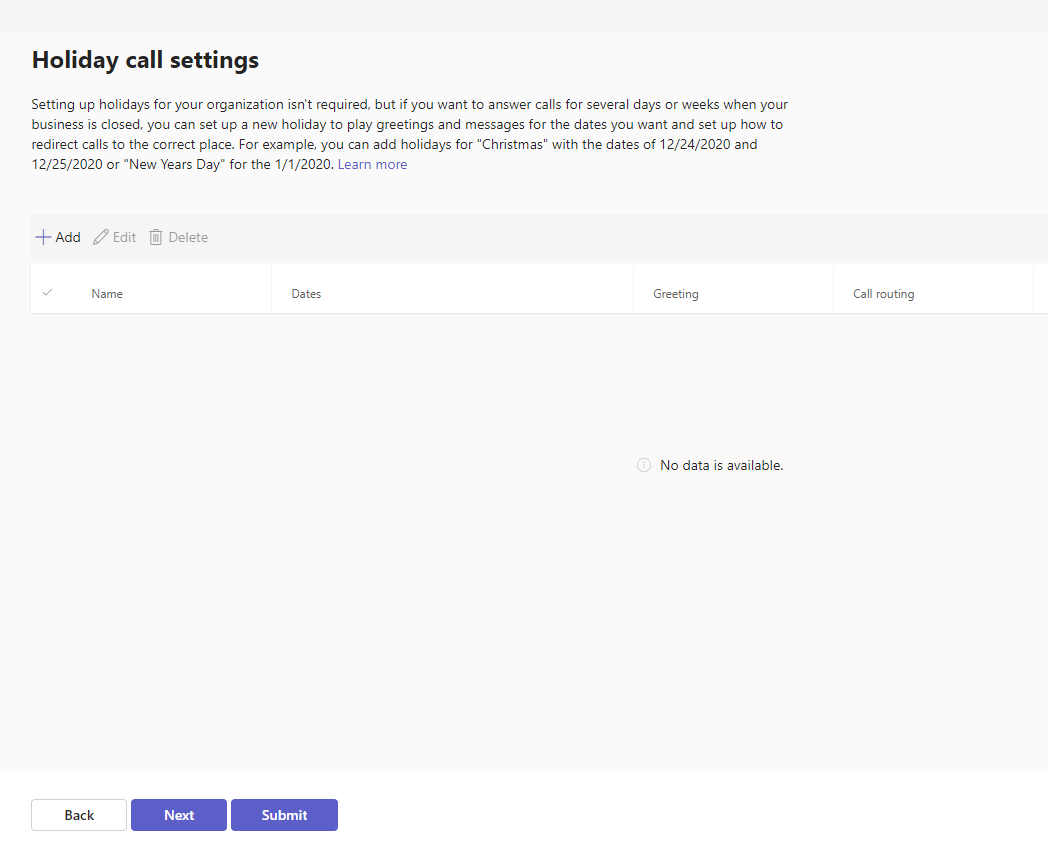This screenshot has height=852, width=1048.
Task: Click the trash can Delete icon
Action: 156,237
